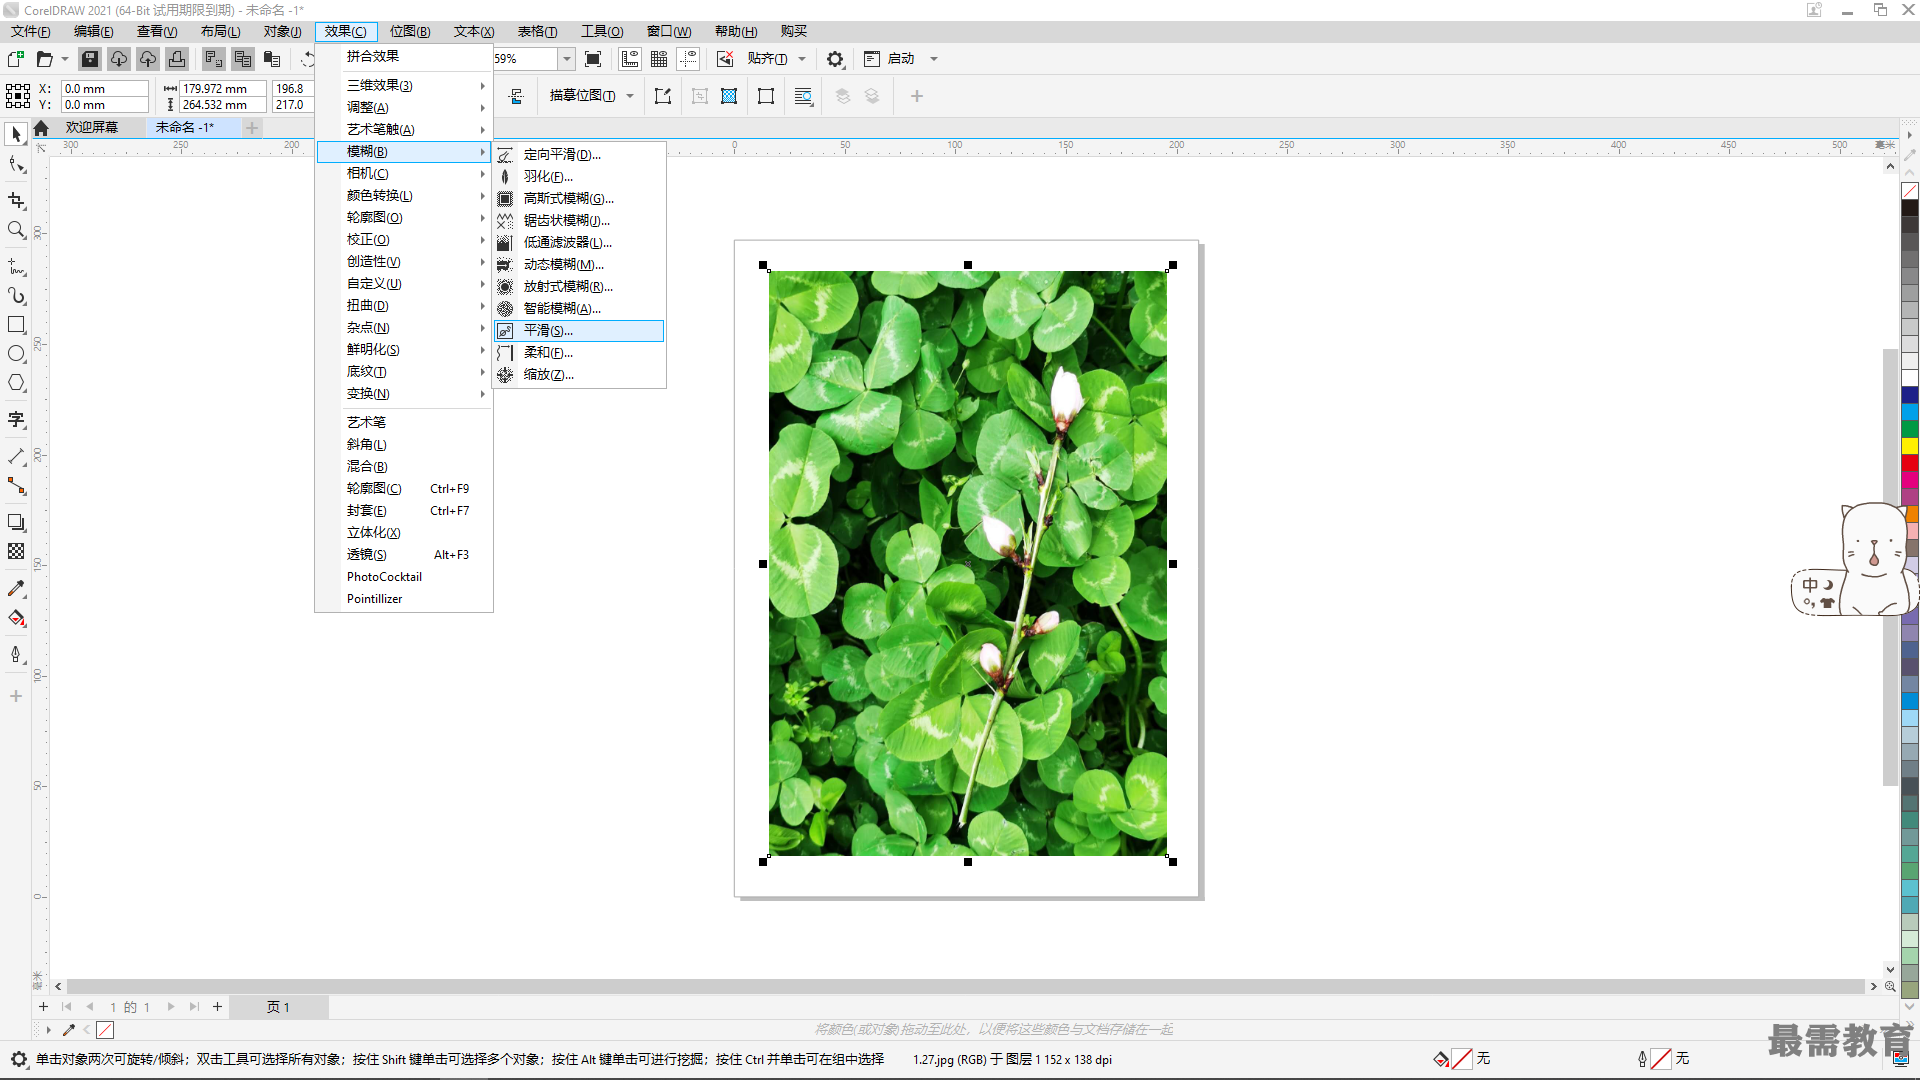Click the 购买 buy menu link
This screenshot has width=1920, height=1080.
tap(793, 31)
